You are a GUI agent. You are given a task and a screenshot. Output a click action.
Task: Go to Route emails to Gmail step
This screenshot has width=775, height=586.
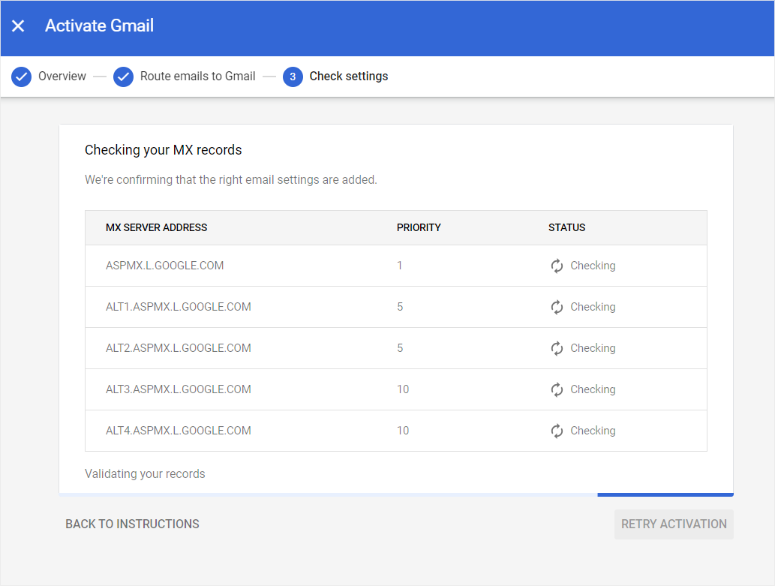pyautogui.click(x=198, y=76)
